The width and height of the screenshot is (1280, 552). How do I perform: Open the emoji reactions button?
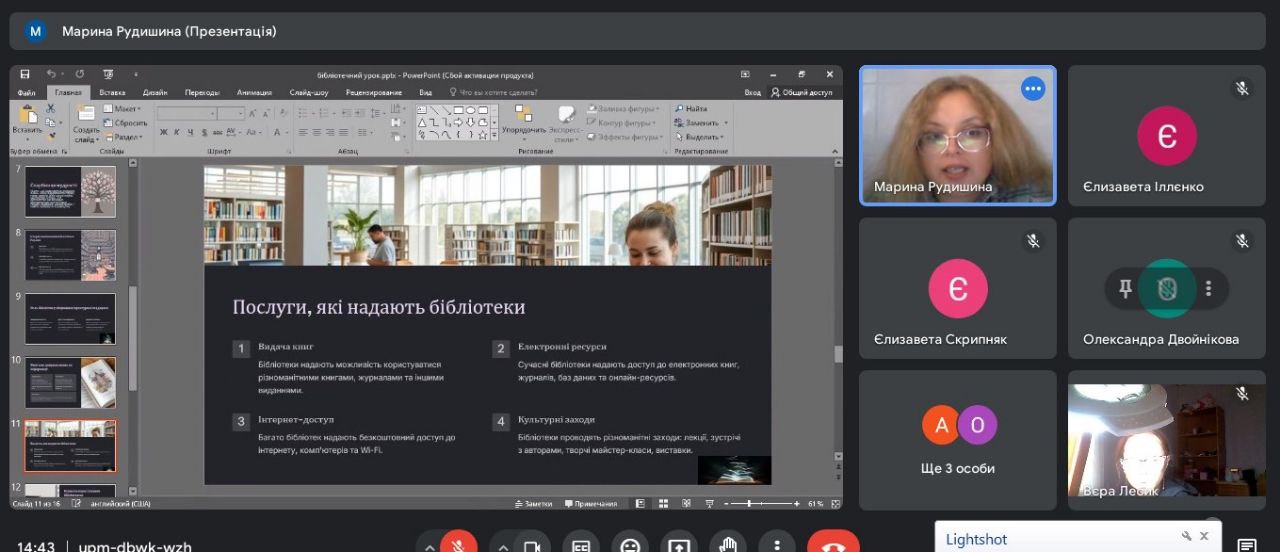click(x=630, y=545)
